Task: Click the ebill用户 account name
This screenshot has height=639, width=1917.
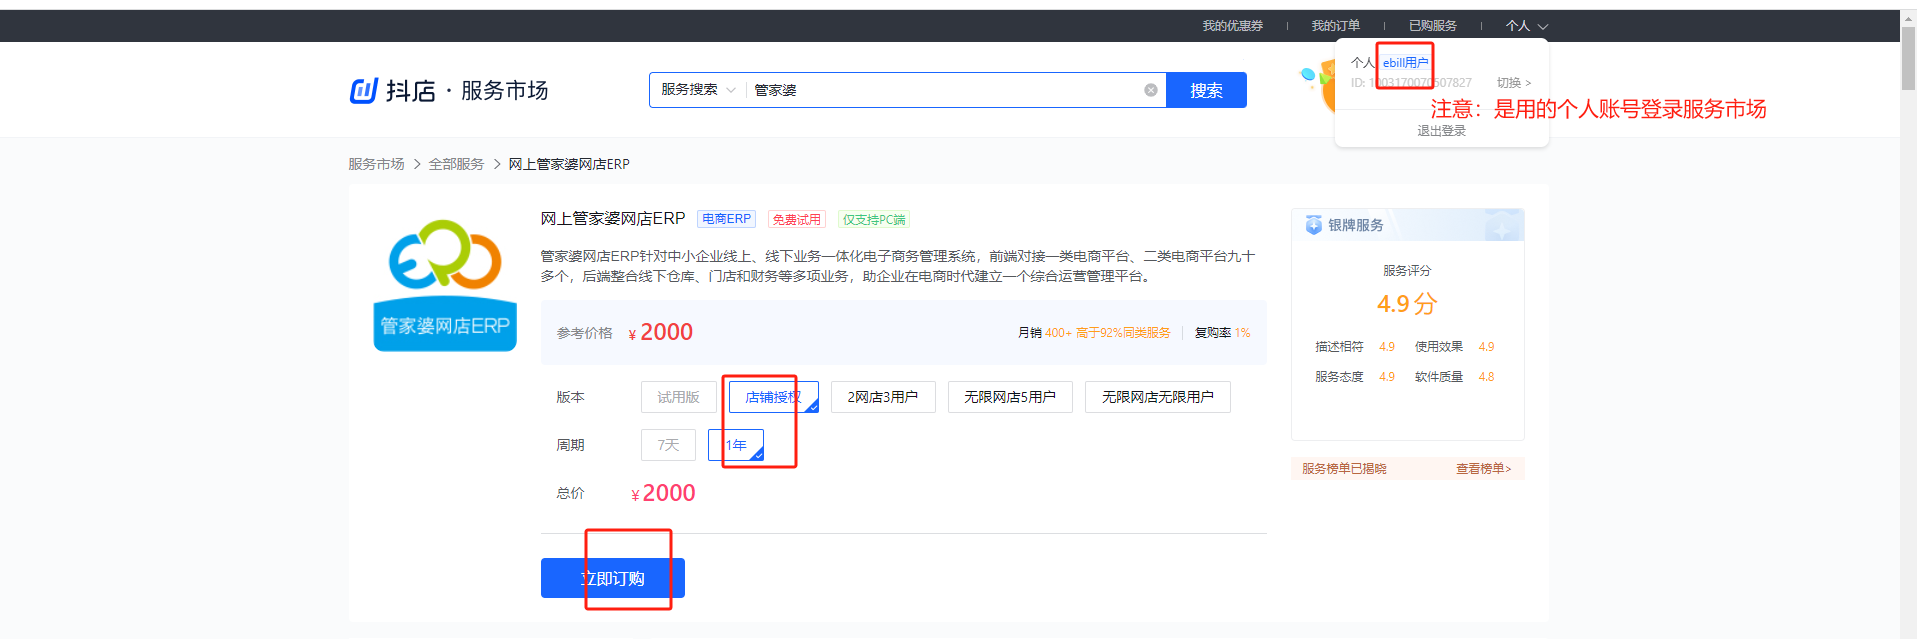Action: pos(1405,63)
